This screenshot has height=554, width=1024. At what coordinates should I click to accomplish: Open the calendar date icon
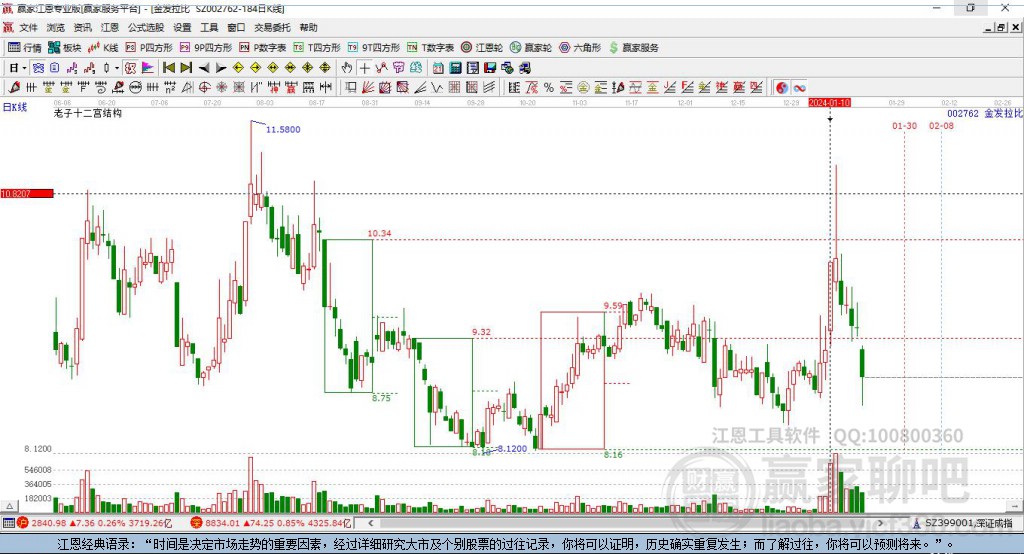[x=438, y=67]
